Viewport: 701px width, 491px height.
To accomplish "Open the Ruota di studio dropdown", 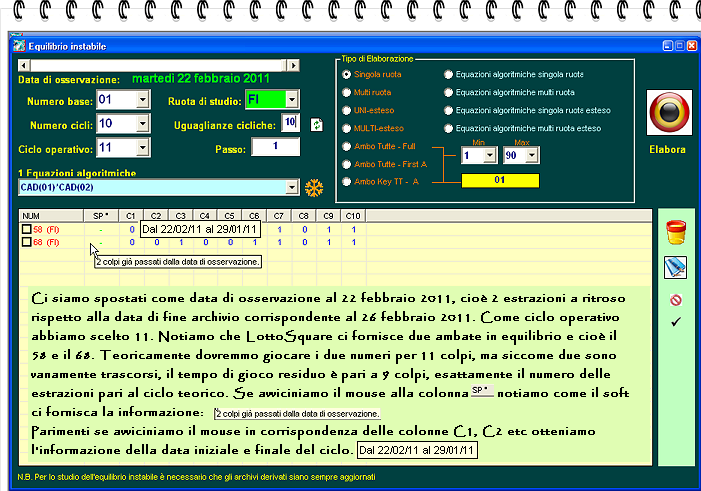I will click(291, 99).
